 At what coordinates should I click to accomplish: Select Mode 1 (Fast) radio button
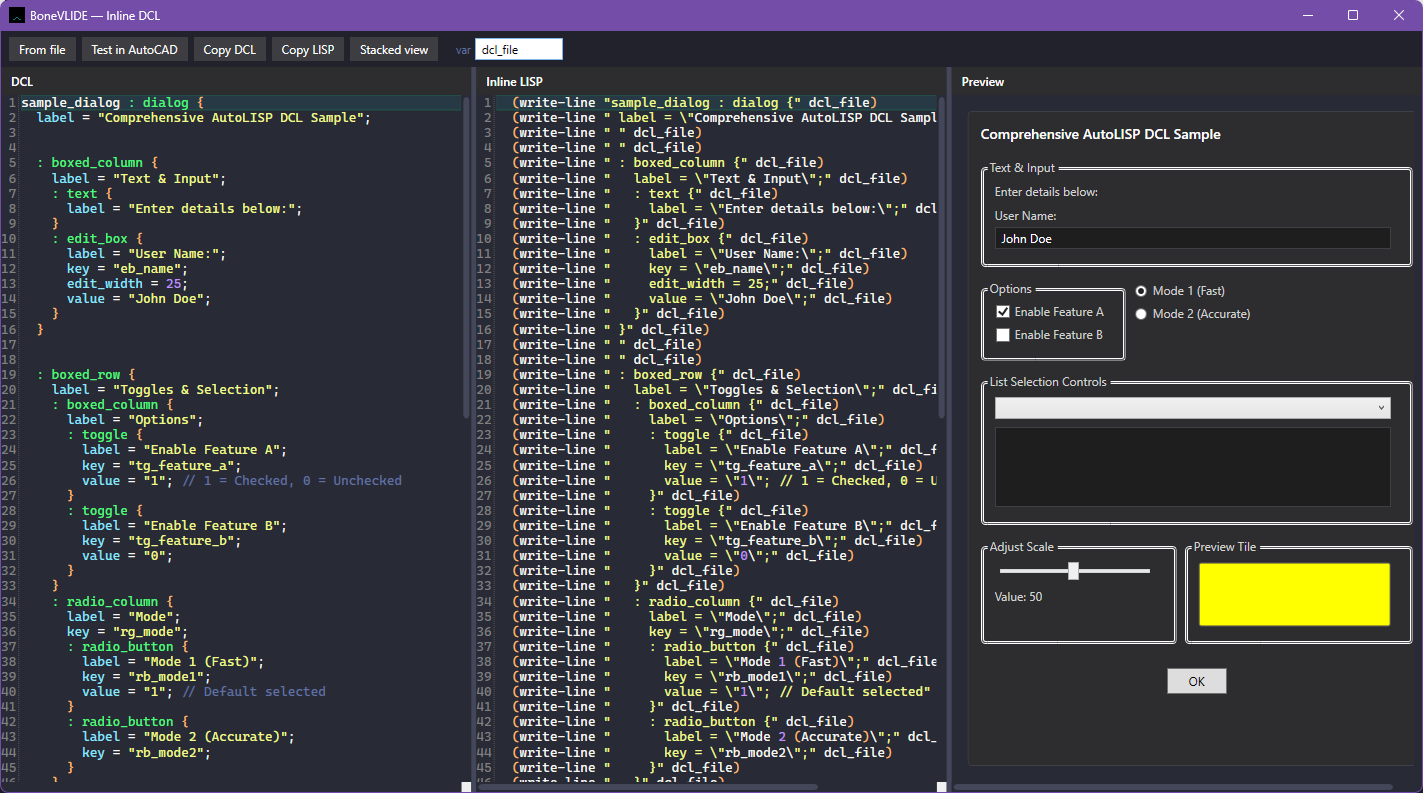click(x=1141, y=291)
